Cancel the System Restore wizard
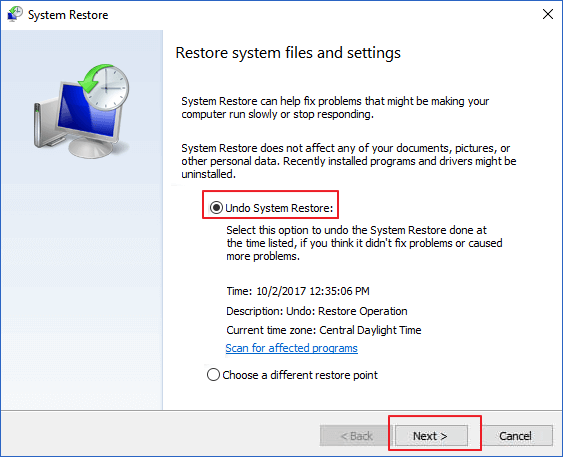Screen dimensions: 563x457 (515, 436)
